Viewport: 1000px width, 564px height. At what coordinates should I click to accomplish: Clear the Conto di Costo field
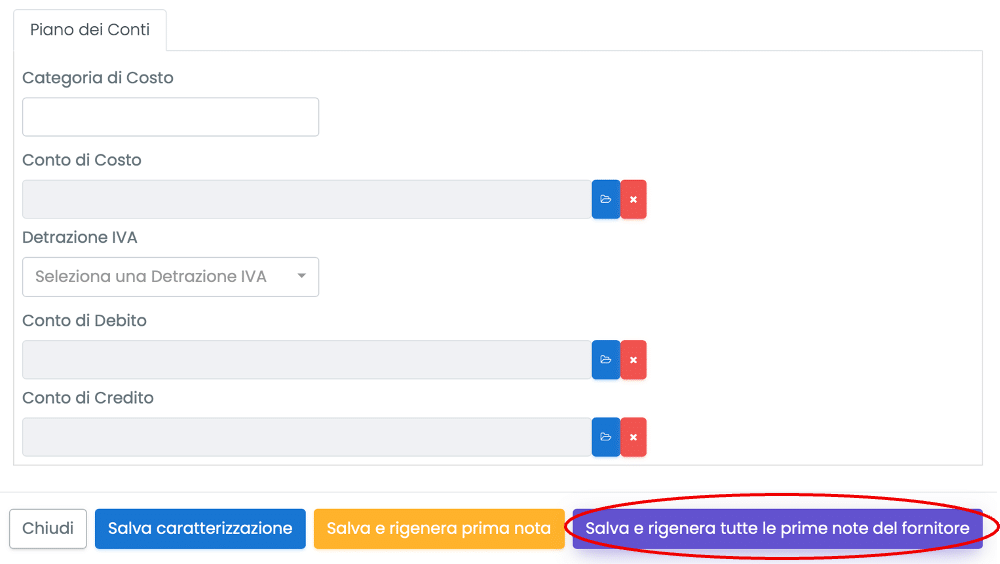point(633,200)
